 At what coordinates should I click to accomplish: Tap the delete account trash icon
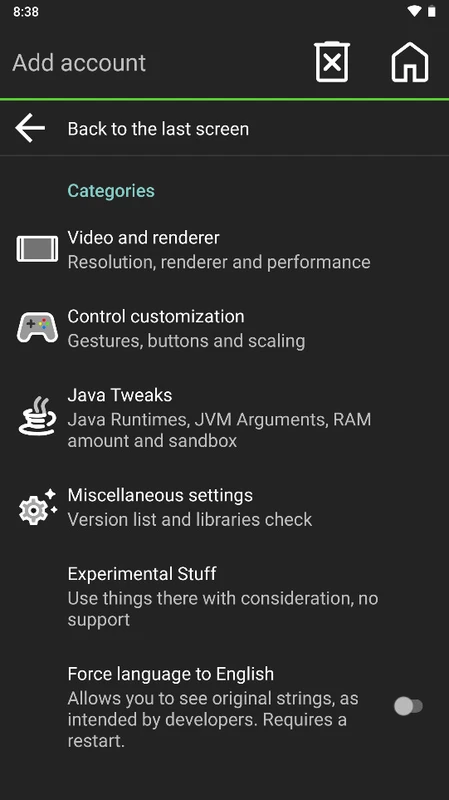tap(332, 62)
